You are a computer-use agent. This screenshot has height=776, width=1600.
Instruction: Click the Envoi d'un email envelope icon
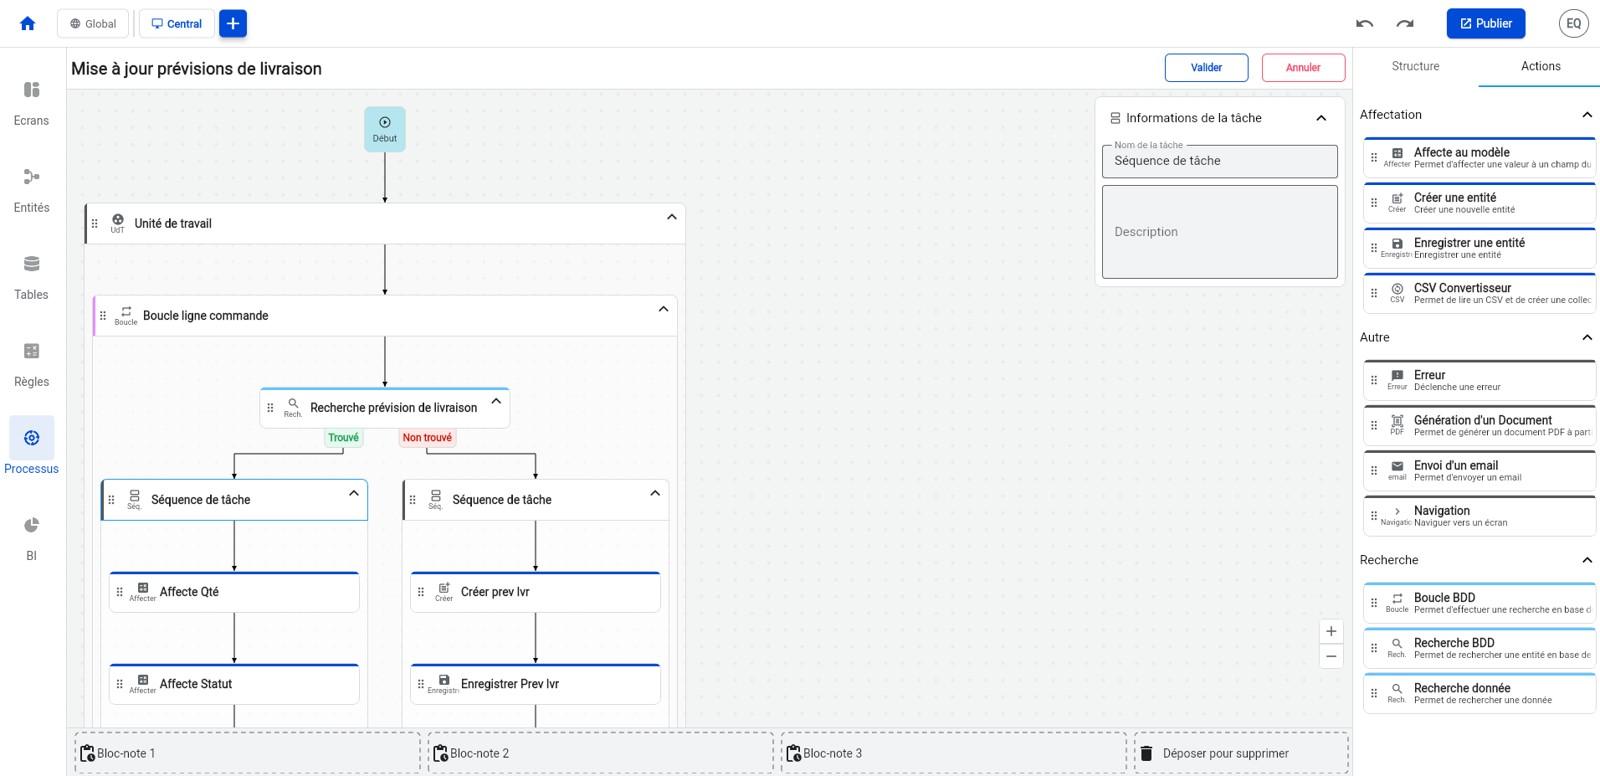click(x=1397, y=466)
